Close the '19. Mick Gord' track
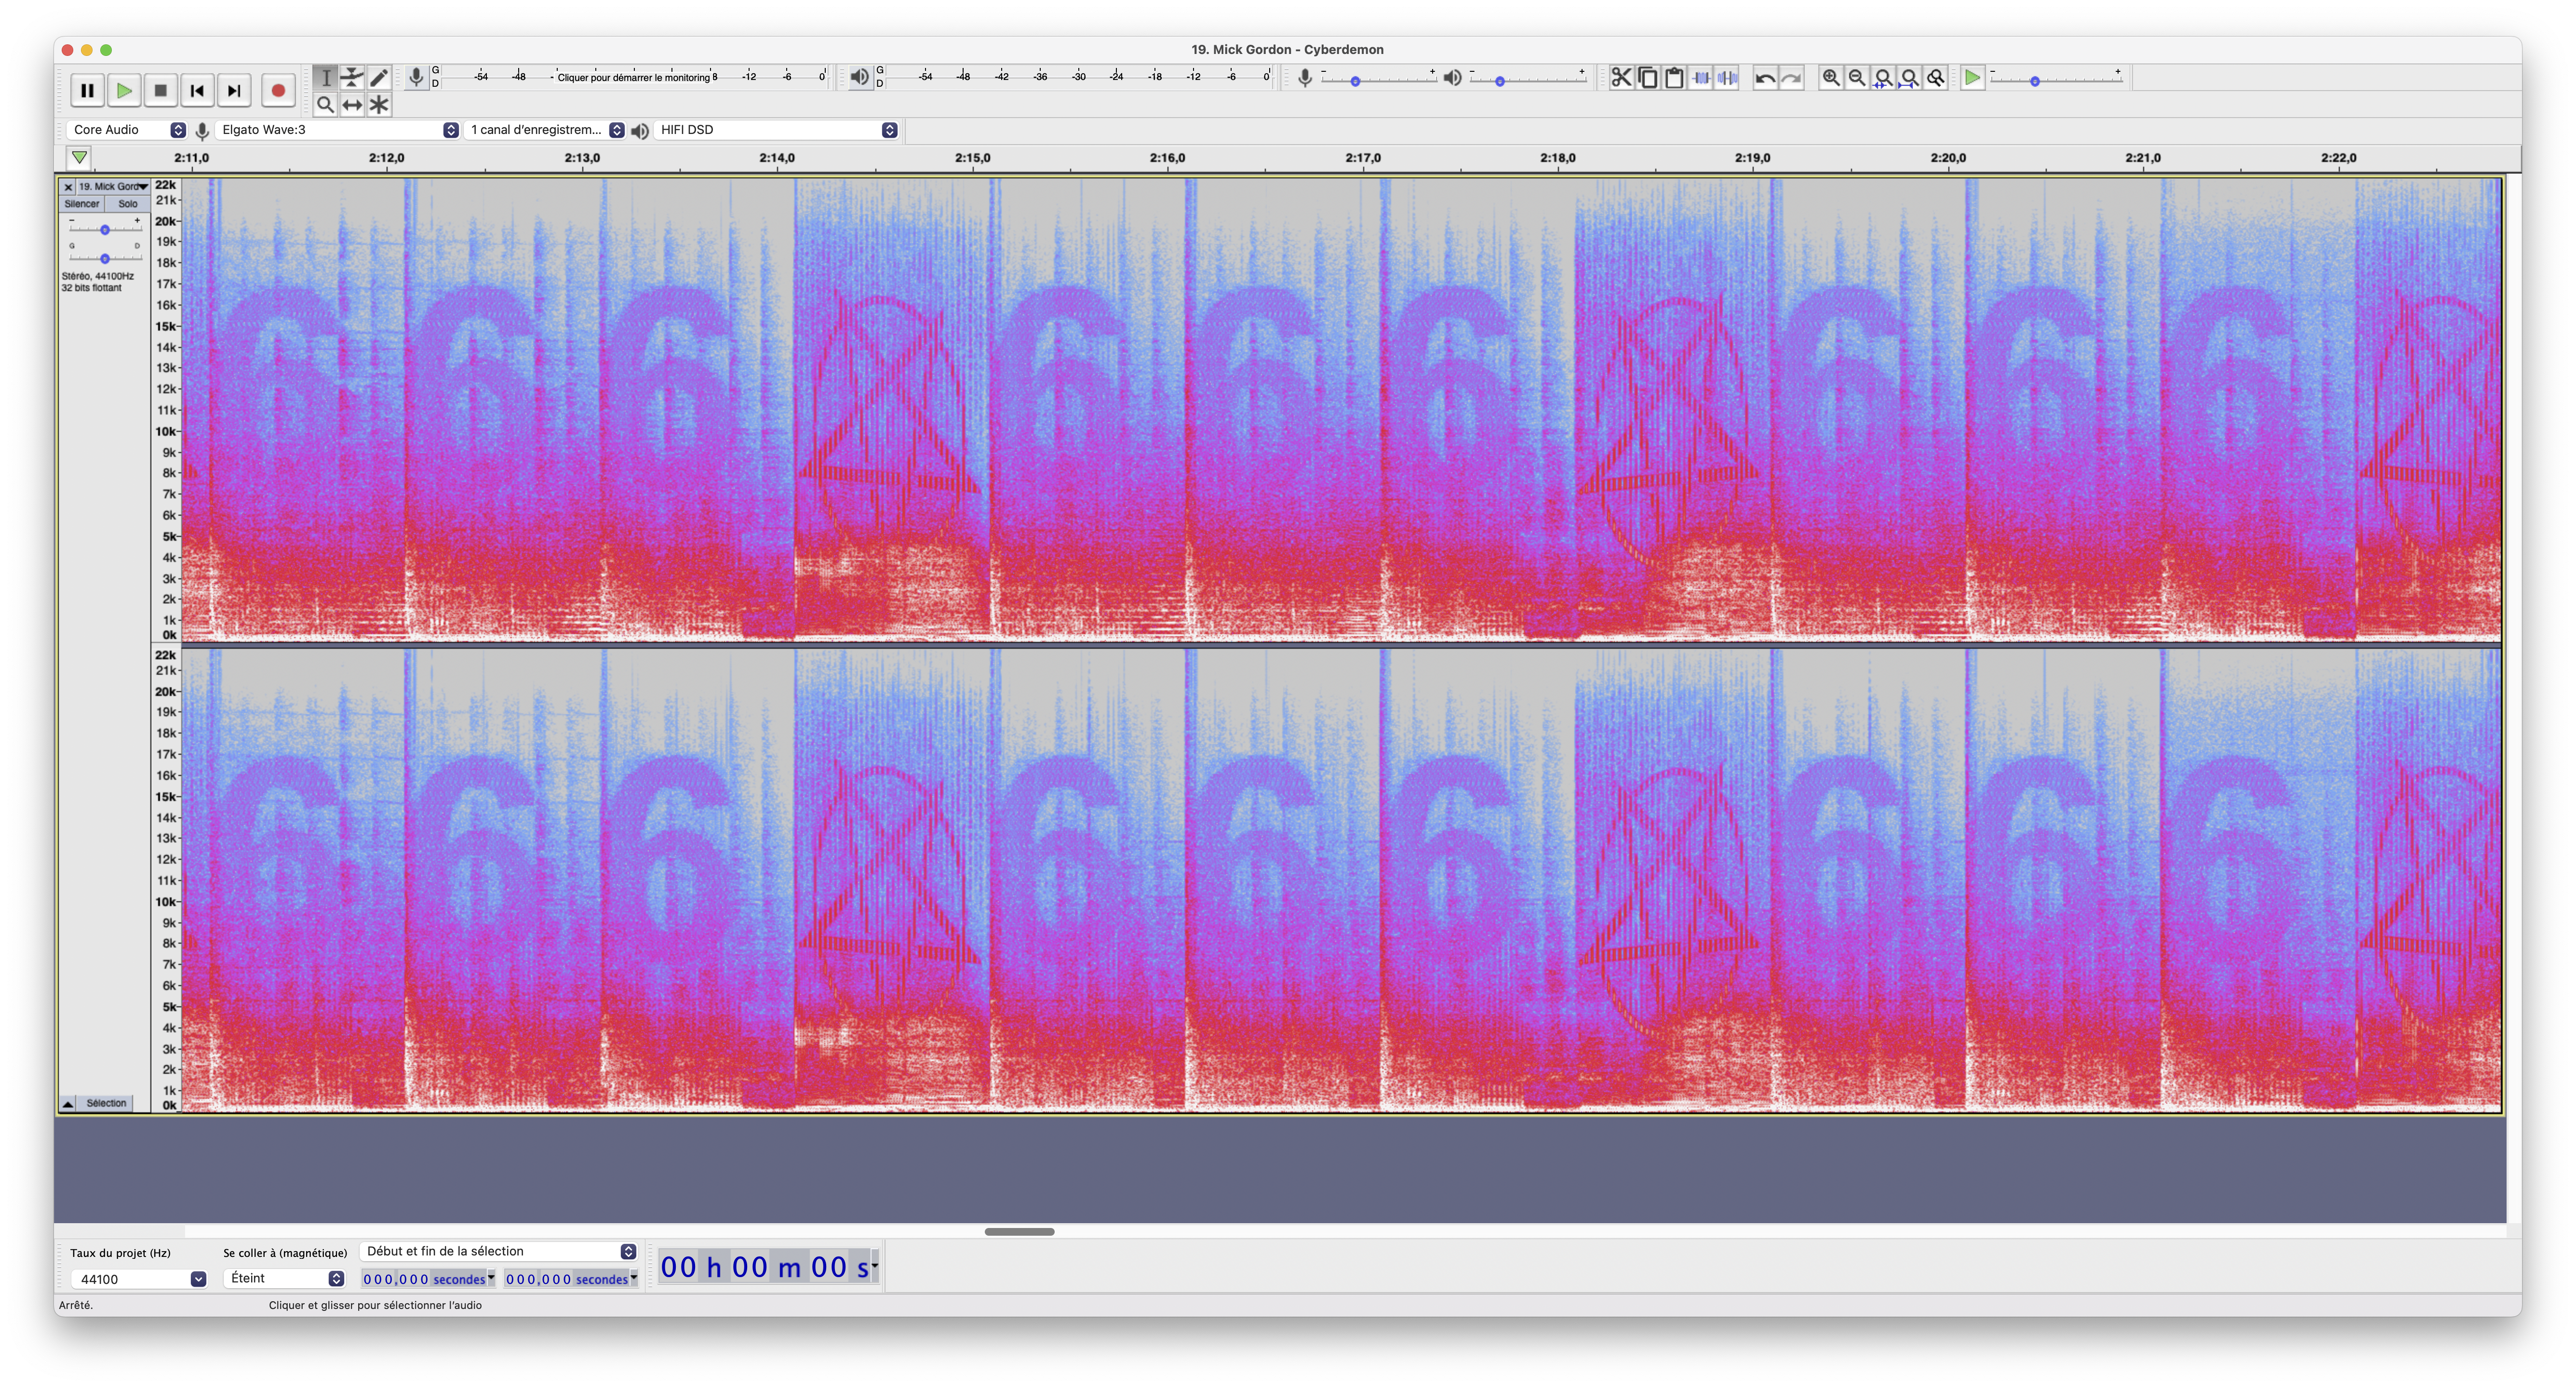This screenshot has width=2576, height=1388. point(68,187)
